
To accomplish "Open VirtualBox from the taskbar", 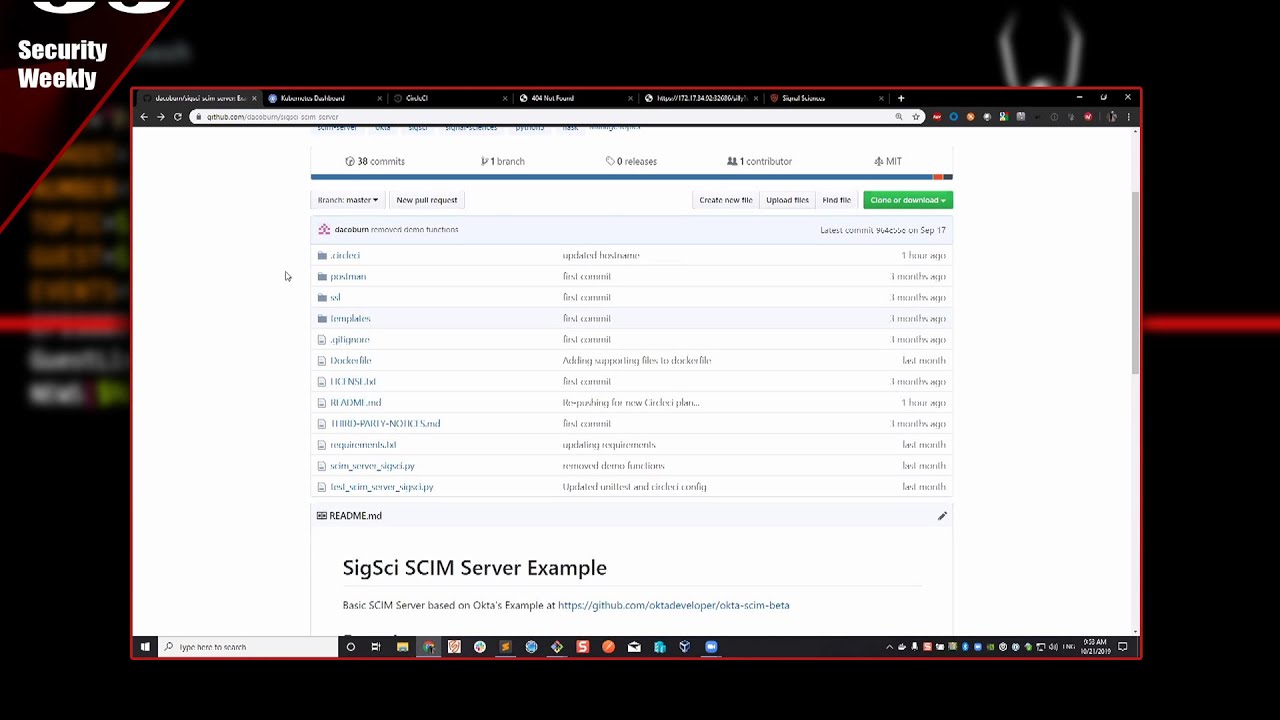I will [685, 647].
